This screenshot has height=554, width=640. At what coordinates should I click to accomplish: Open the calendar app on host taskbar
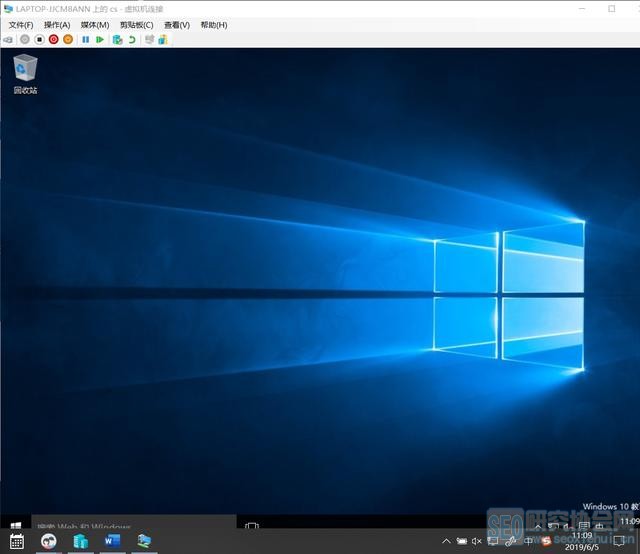tap(17, 541)
